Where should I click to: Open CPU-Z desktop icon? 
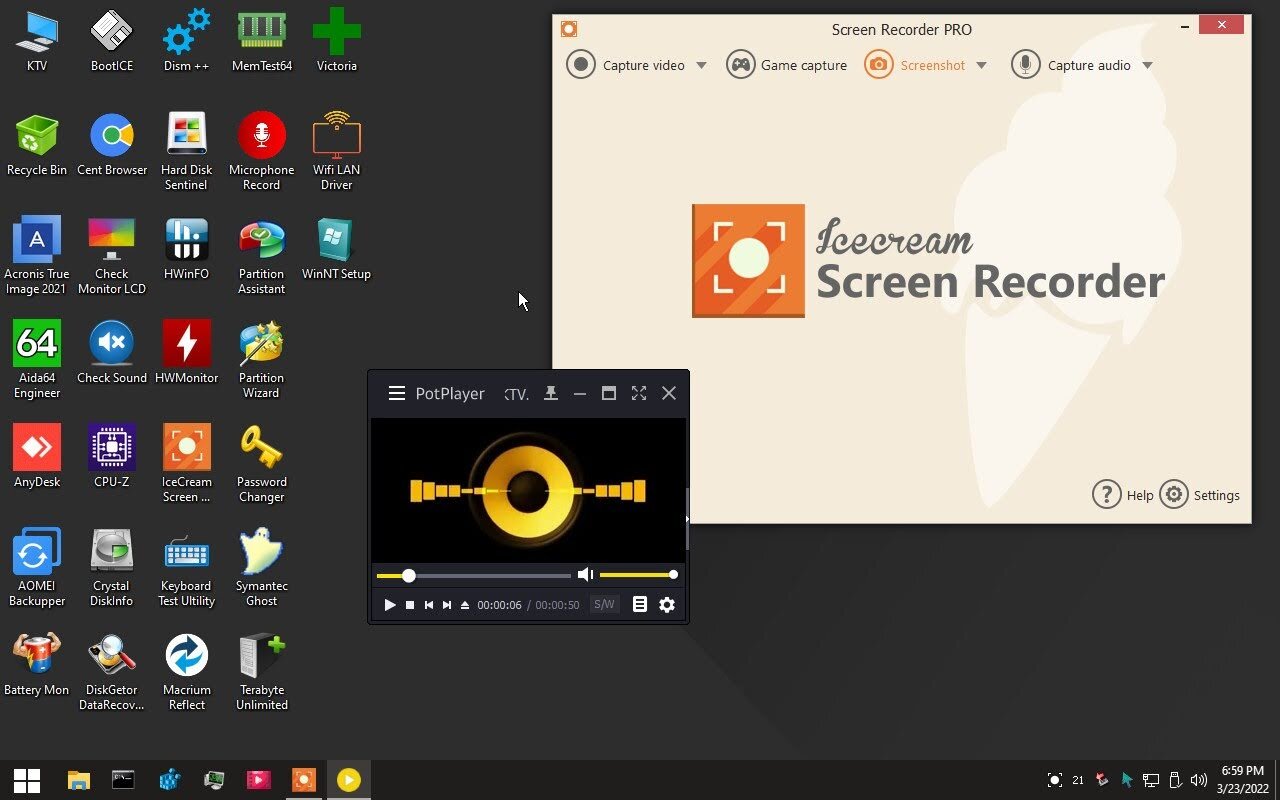coord(112,457)
